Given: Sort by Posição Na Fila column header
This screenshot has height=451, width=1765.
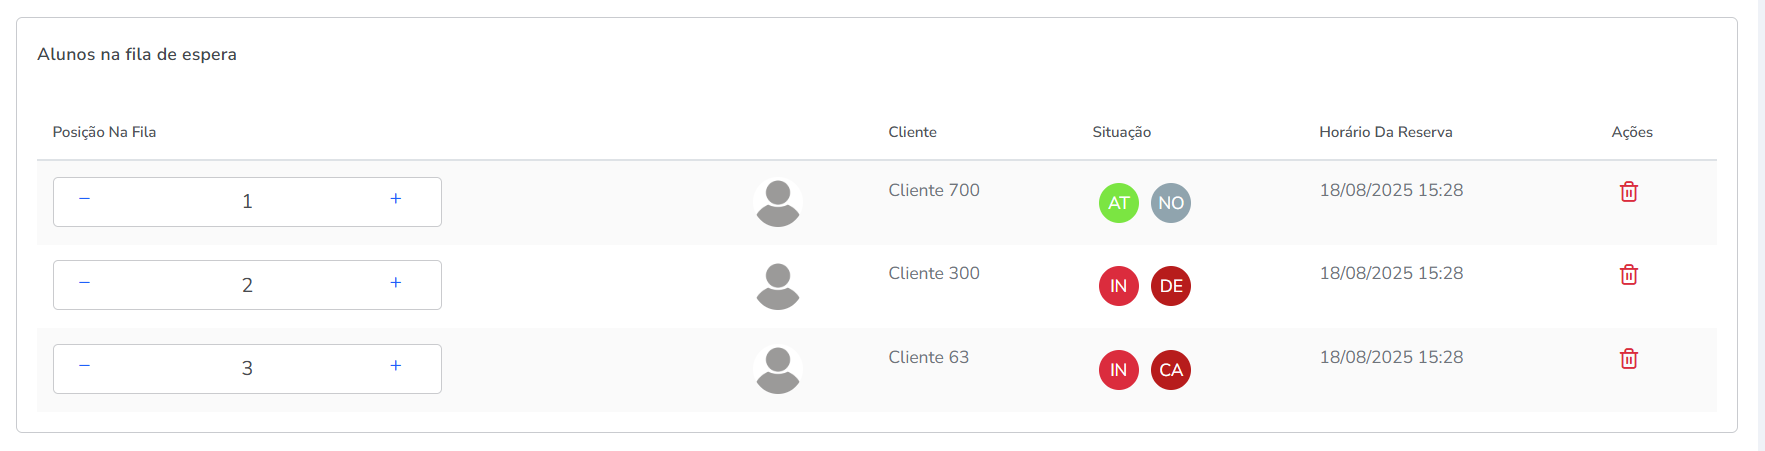Looking at the screenshot, I should tap(104, 132).
